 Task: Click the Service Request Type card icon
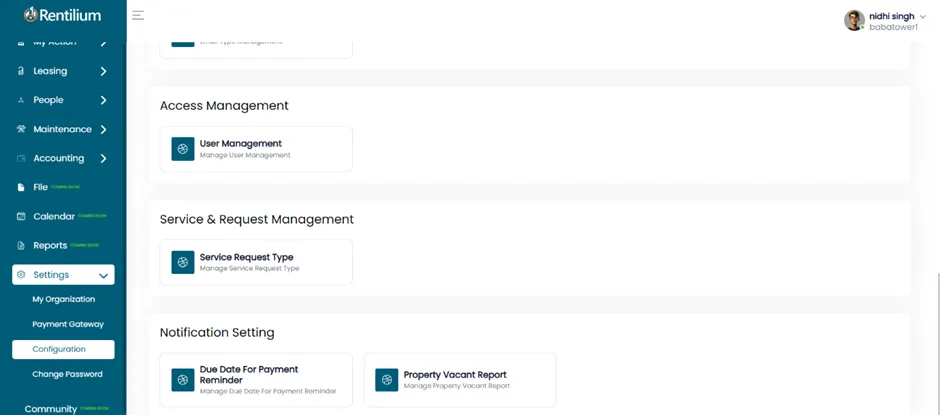click(x=183, y=262)
